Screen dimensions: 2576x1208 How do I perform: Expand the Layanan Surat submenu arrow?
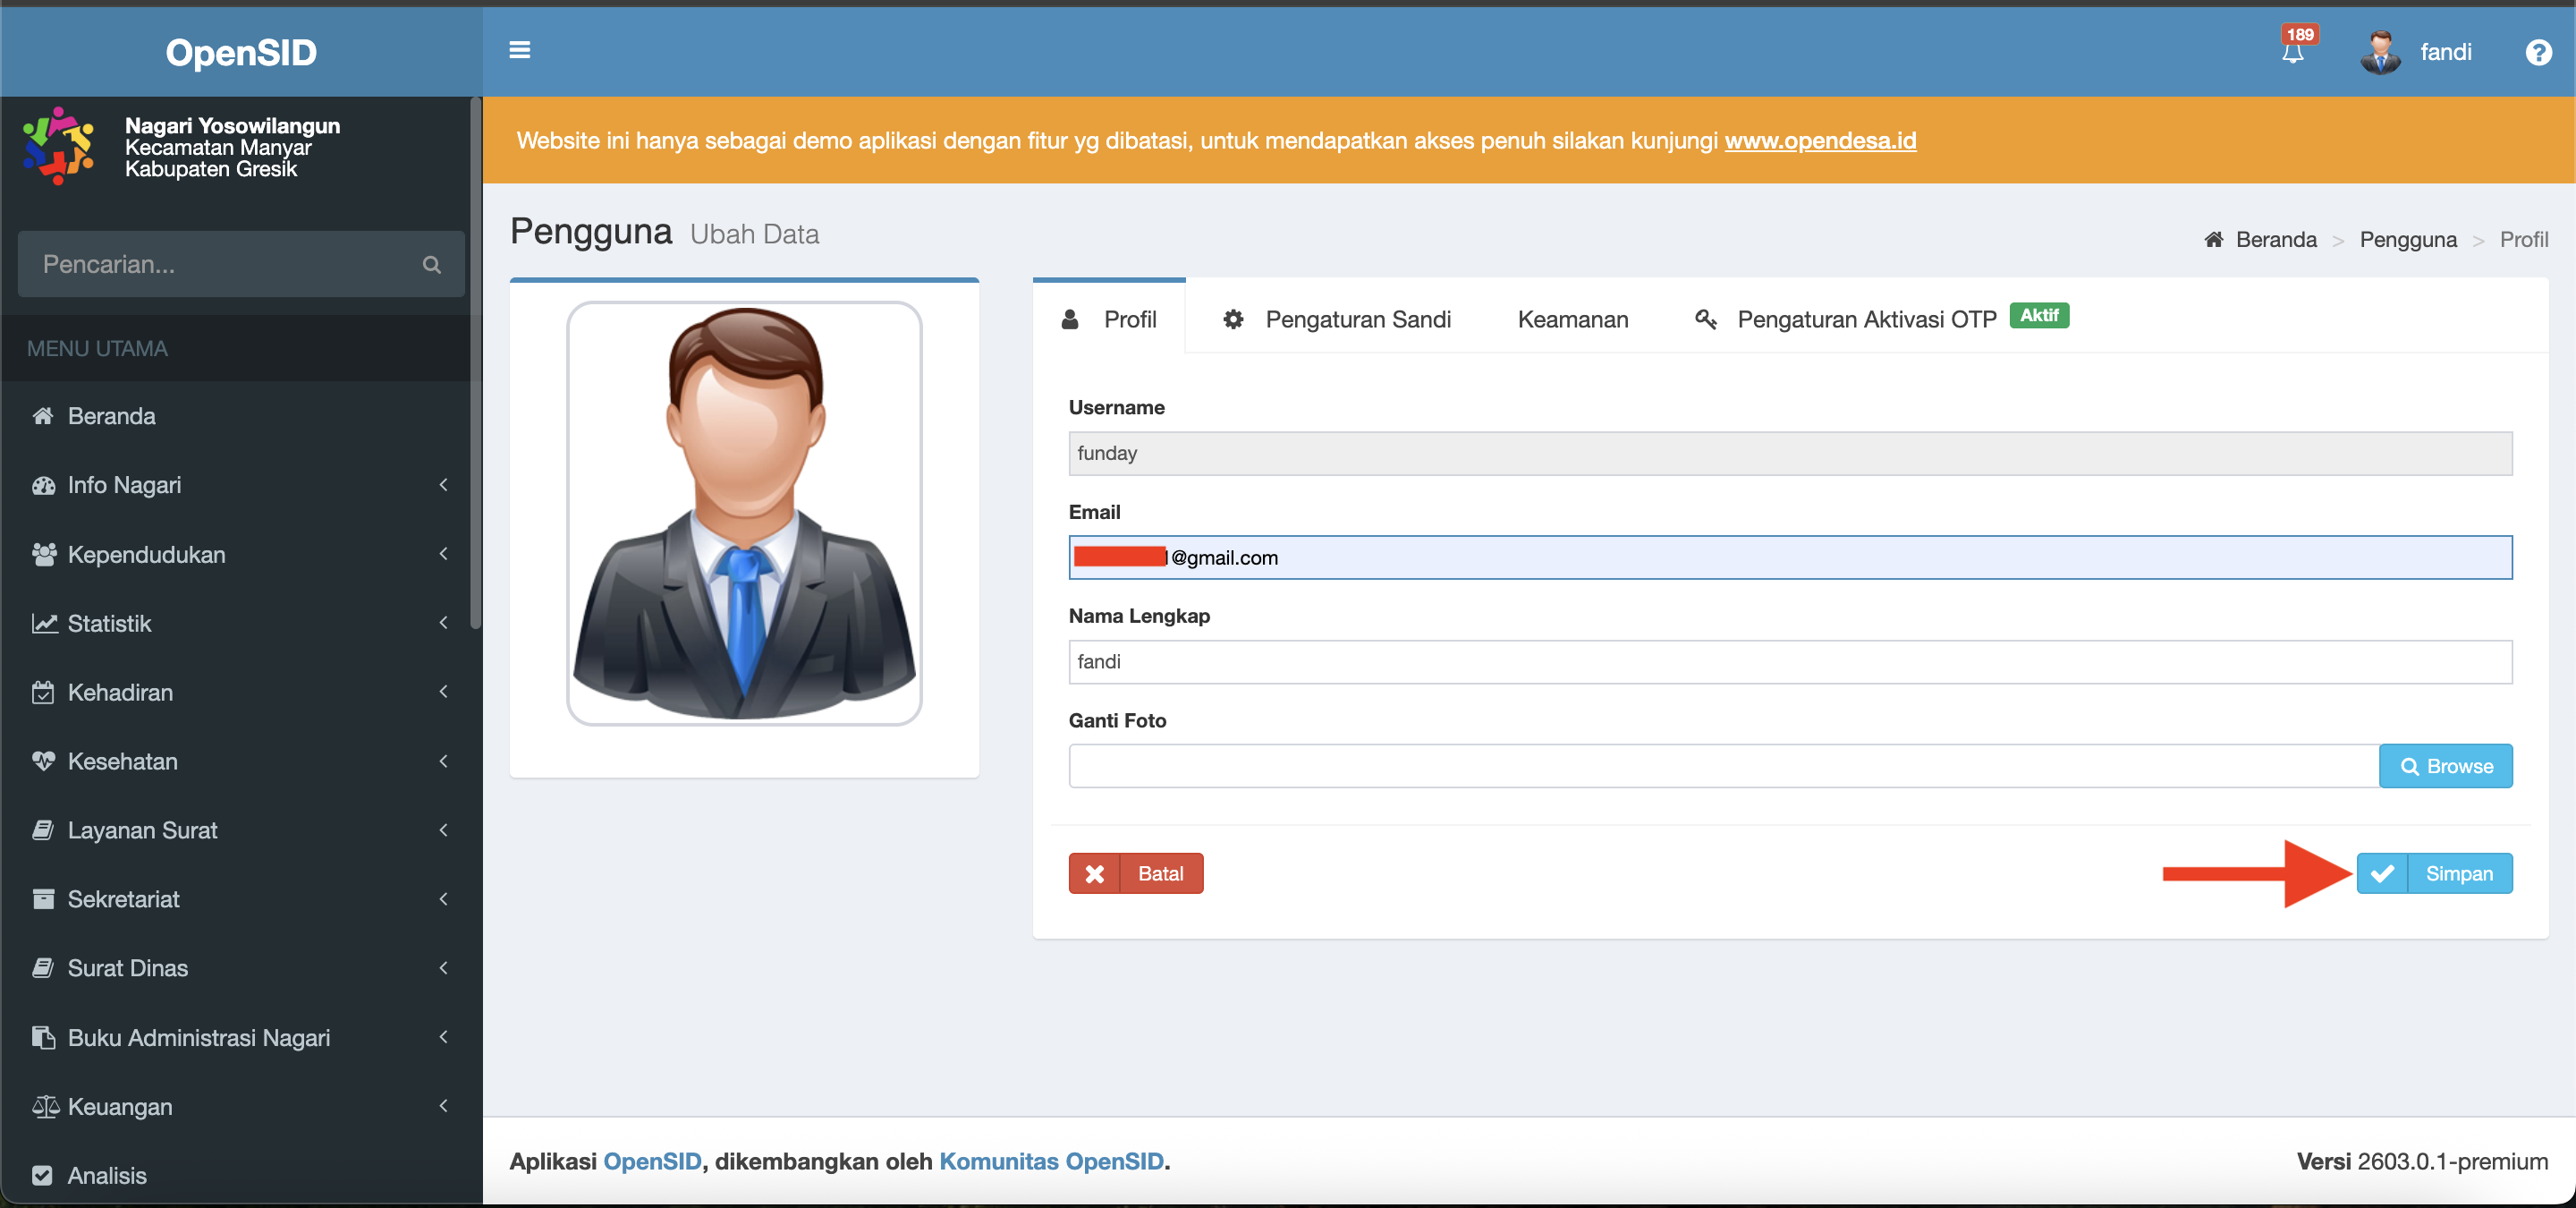tap(443, 830)
